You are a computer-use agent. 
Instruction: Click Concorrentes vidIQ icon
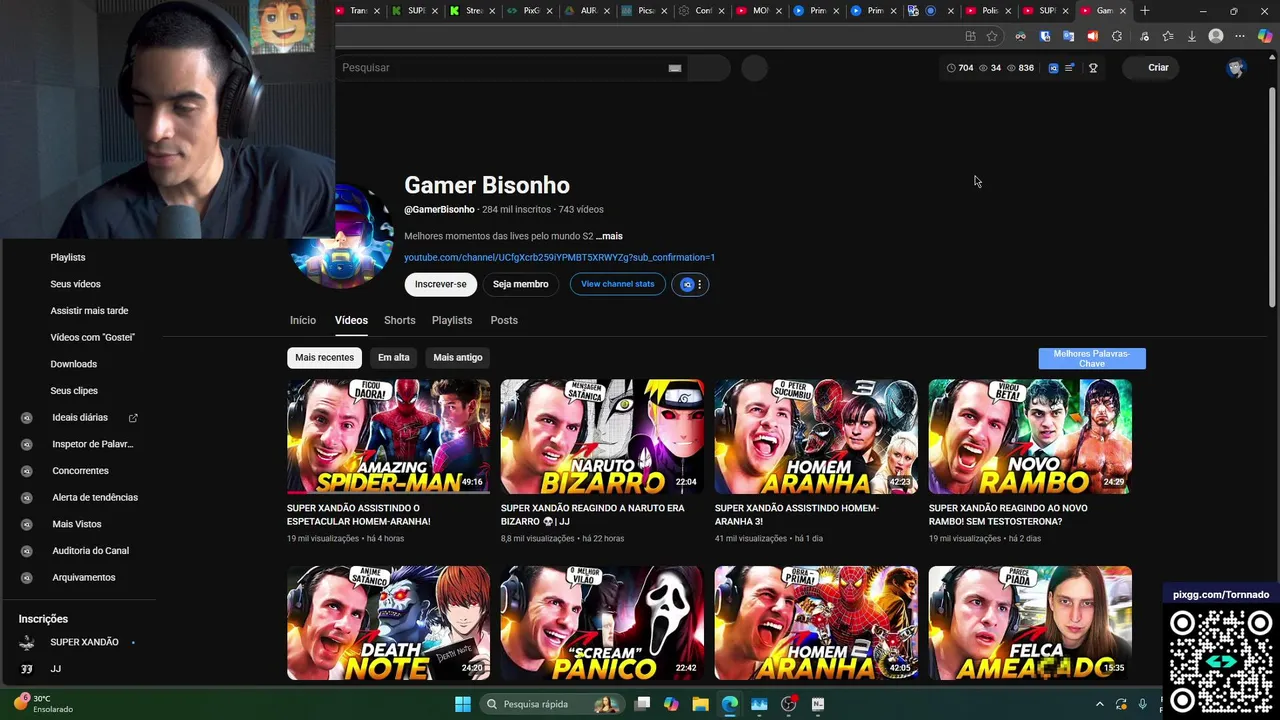click(x=27, y=471)
